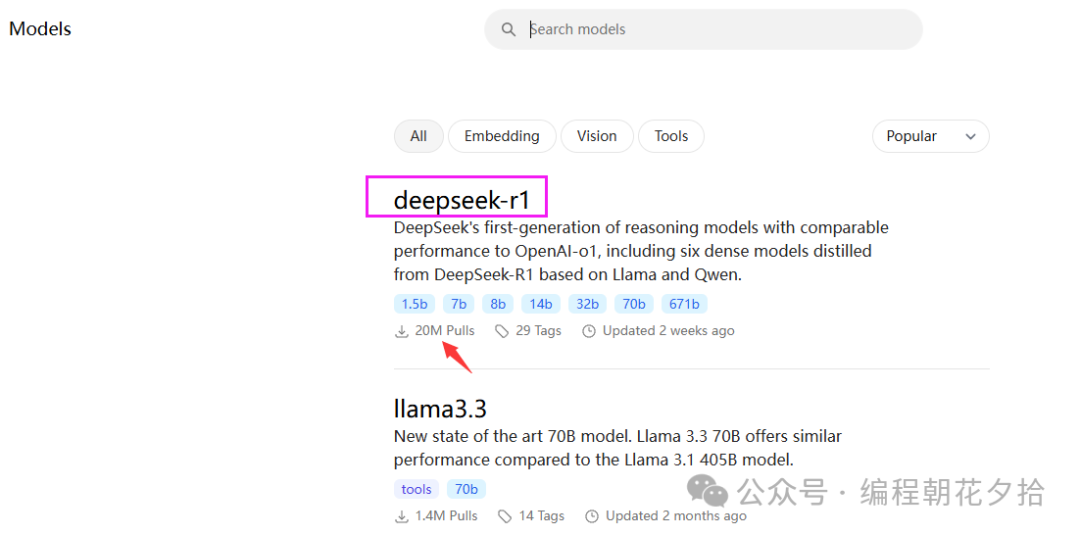Open the llama3.3 model page
This screenshot has width=1080, height=535.
click(x=440, y=409)
